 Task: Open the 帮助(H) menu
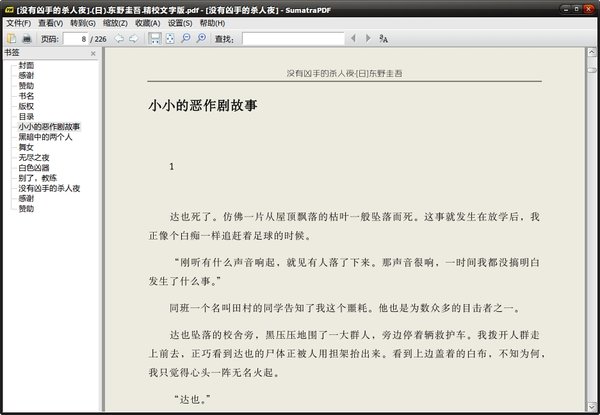212,23
